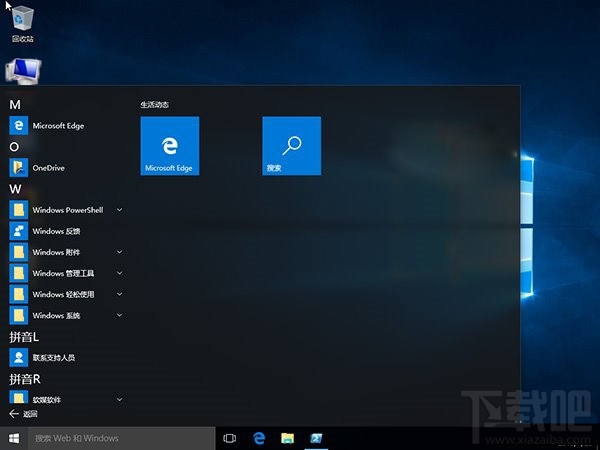This screenshot has width=600, height=450.
Task: Open the 搜索 search tile
Action: pyautogui.click(x=292, y=146)
